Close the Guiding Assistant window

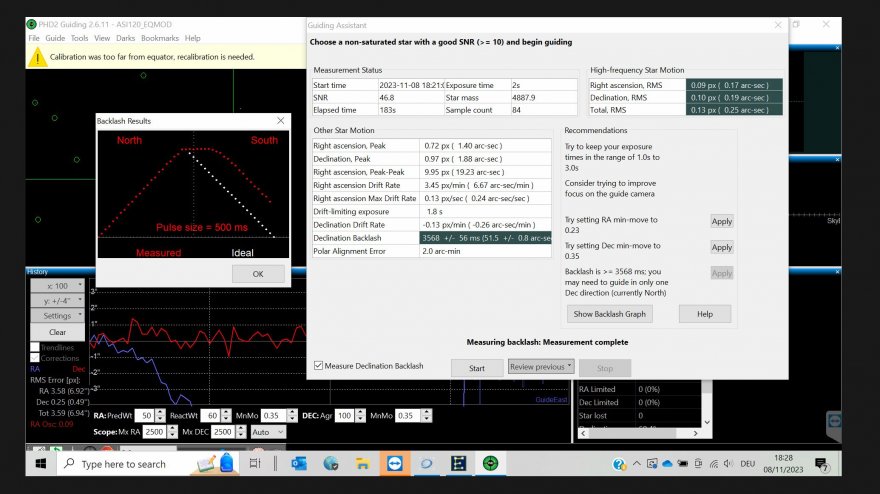click(778, 25)
